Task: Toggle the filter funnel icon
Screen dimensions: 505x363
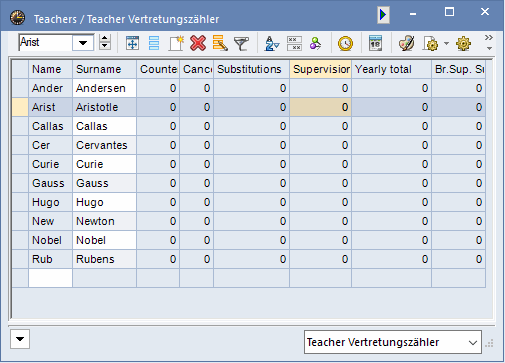Action: pos(241,44)
